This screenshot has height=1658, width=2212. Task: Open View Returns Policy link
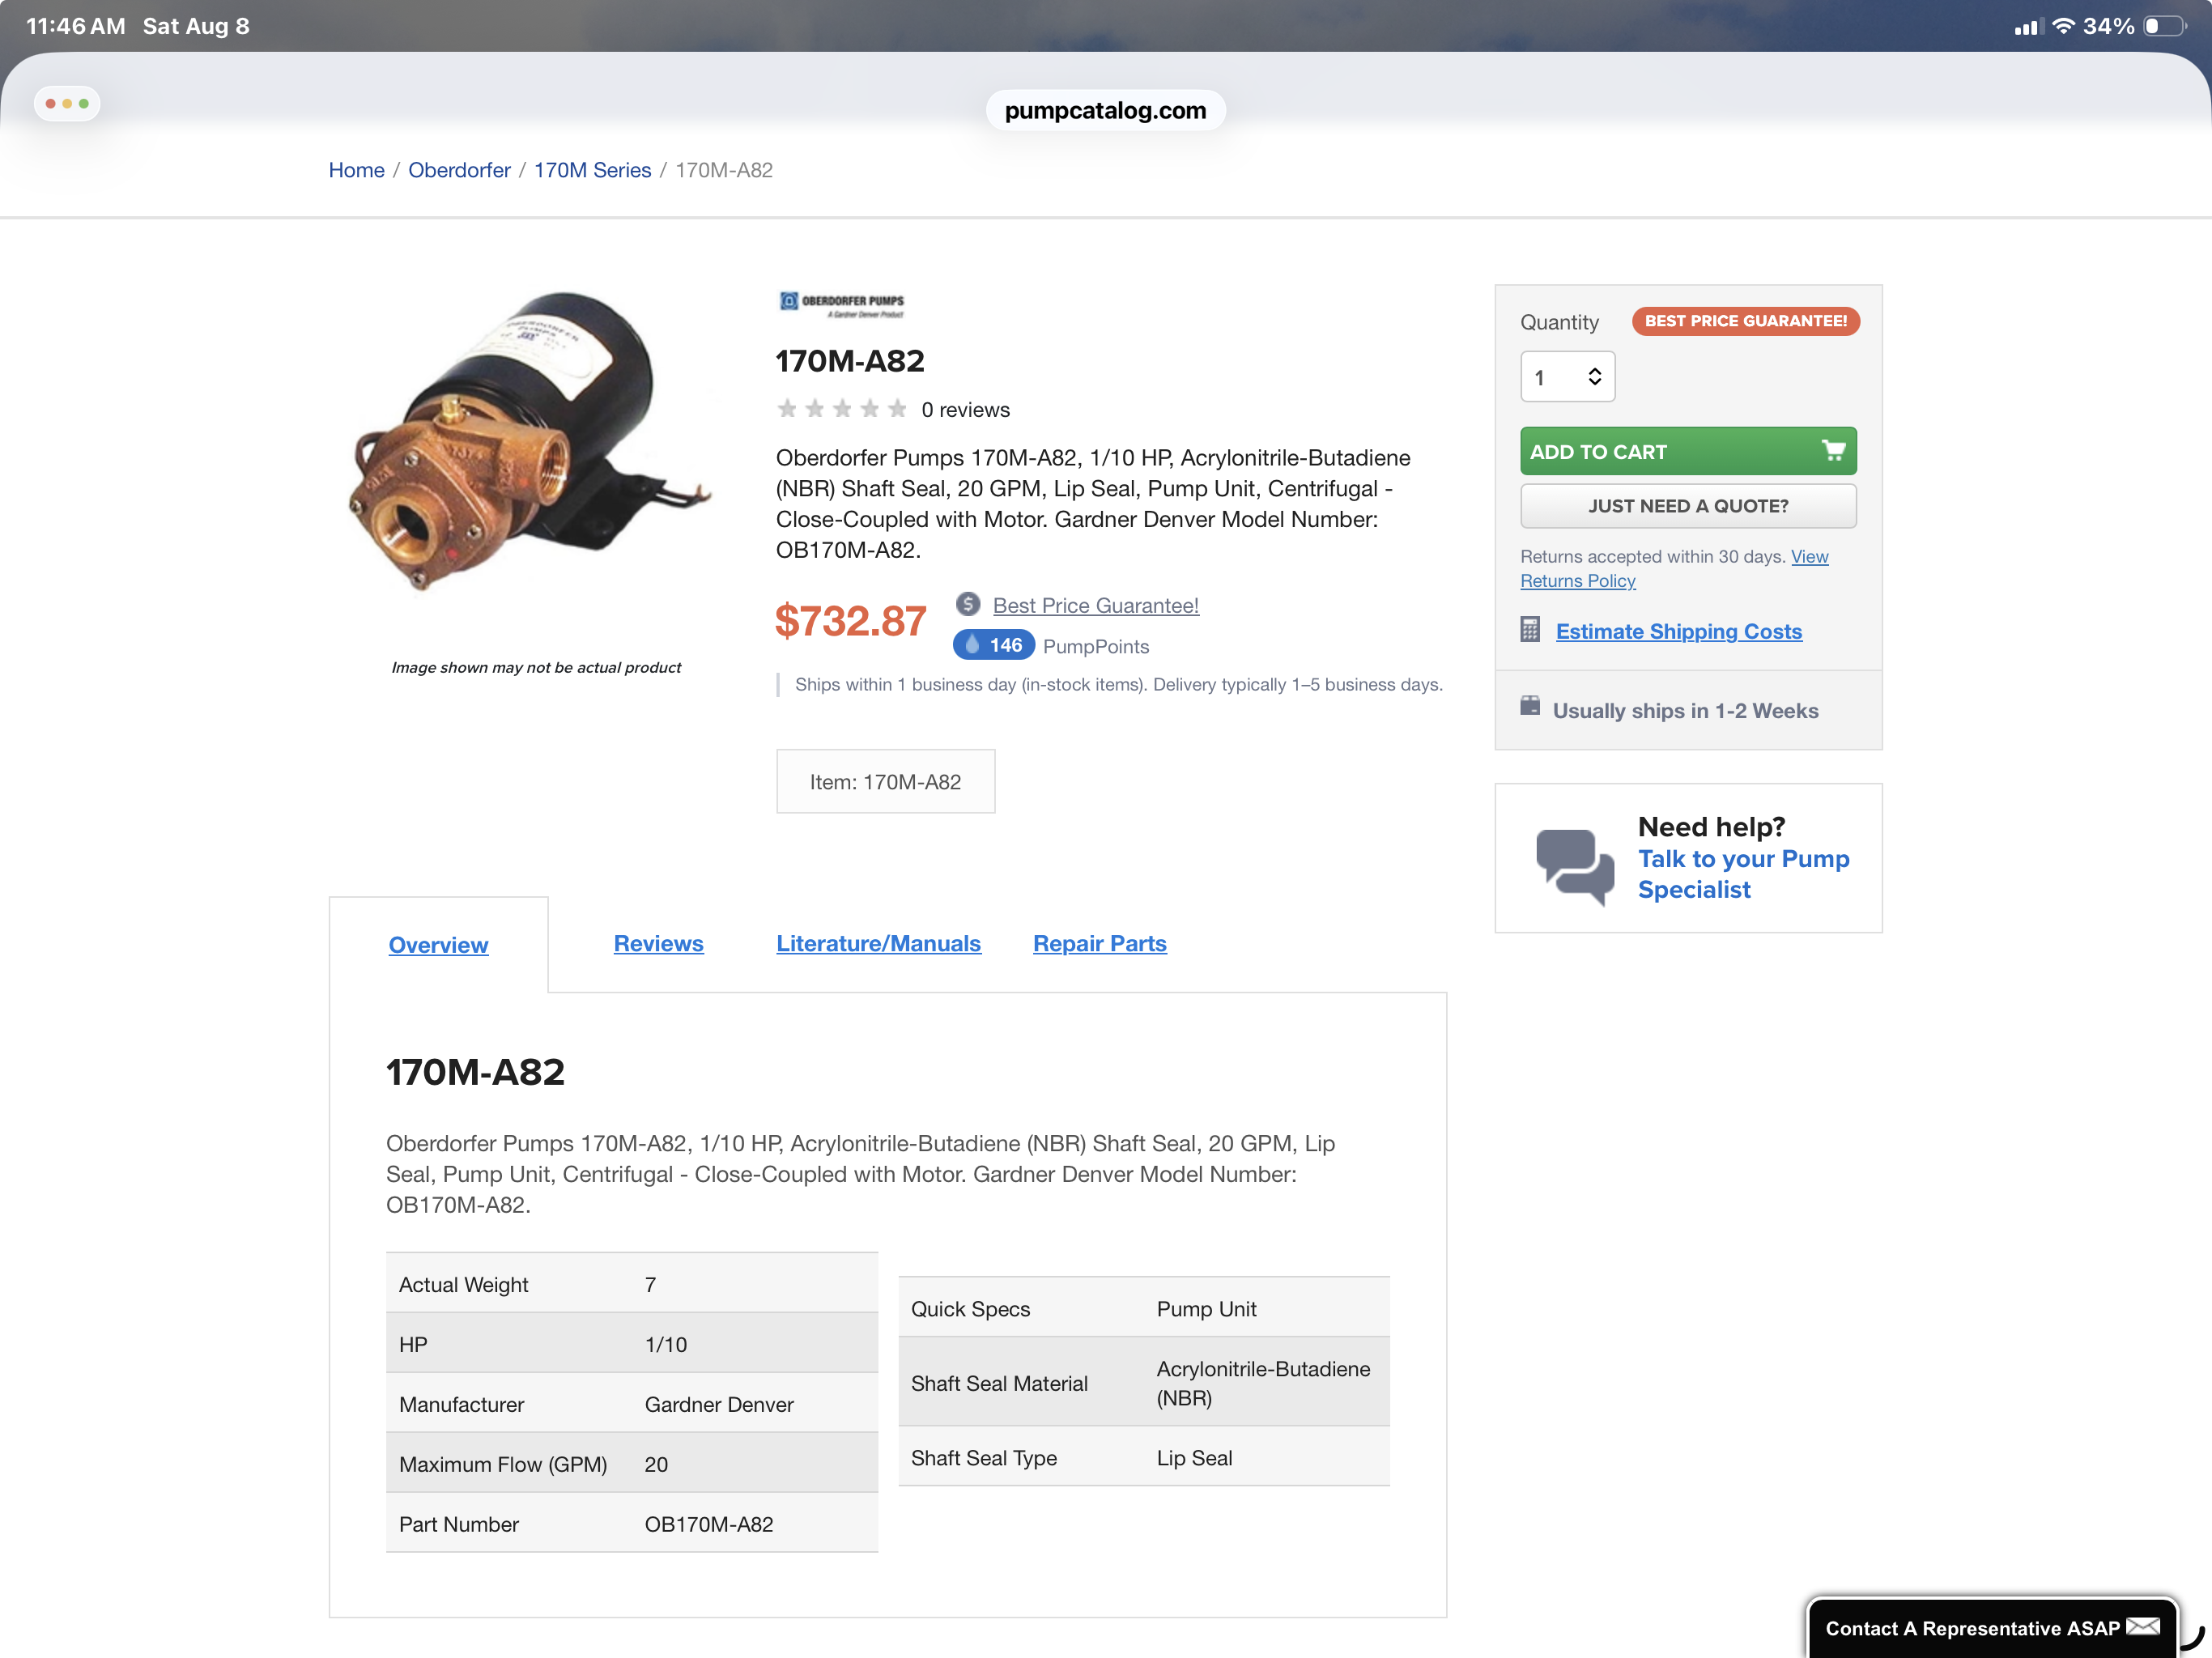tap(1673, 568)
